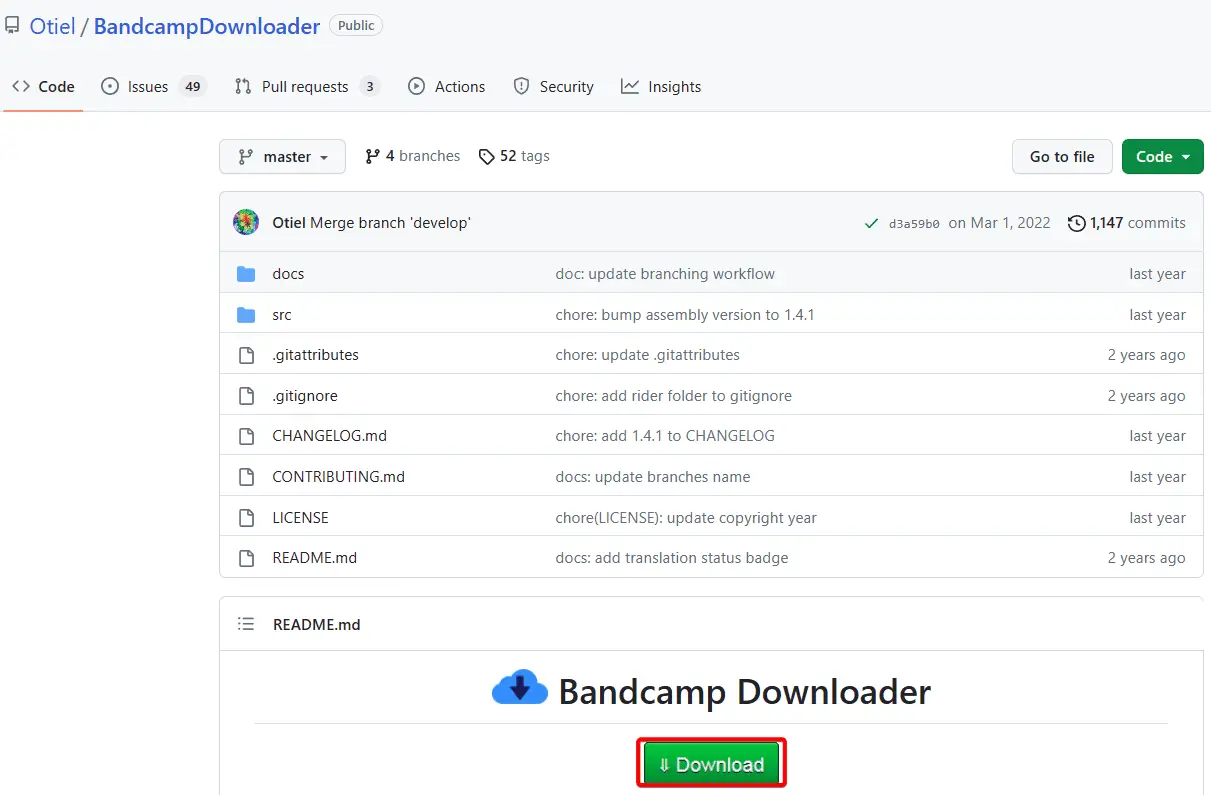The width and height of the screenshot is (1211, 795).
Task: Open the BandcampDownloader repository link
Action: click(207, 26)
